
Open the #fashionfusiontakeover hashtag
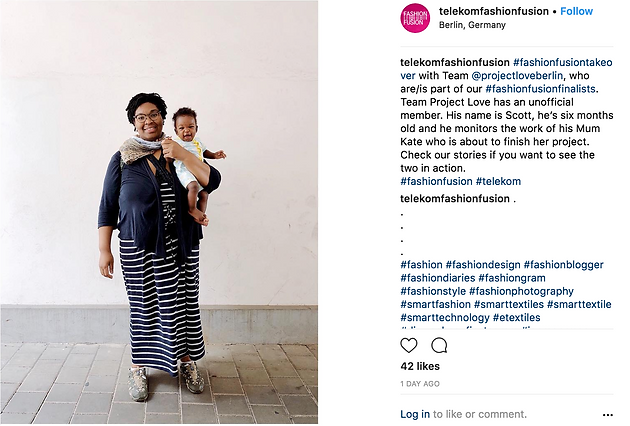(x=562, y=63)
